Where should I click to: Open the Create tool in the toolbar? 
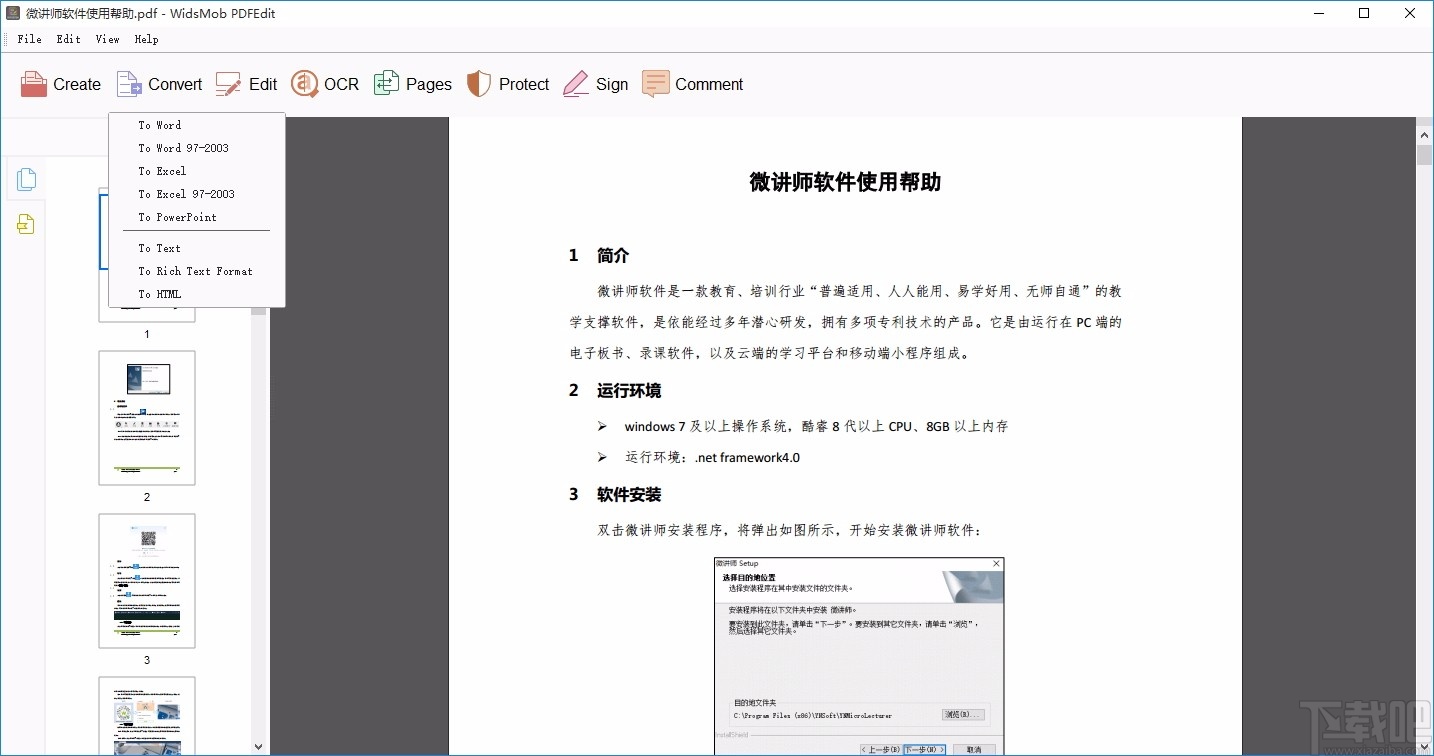[x=60, y=84]
